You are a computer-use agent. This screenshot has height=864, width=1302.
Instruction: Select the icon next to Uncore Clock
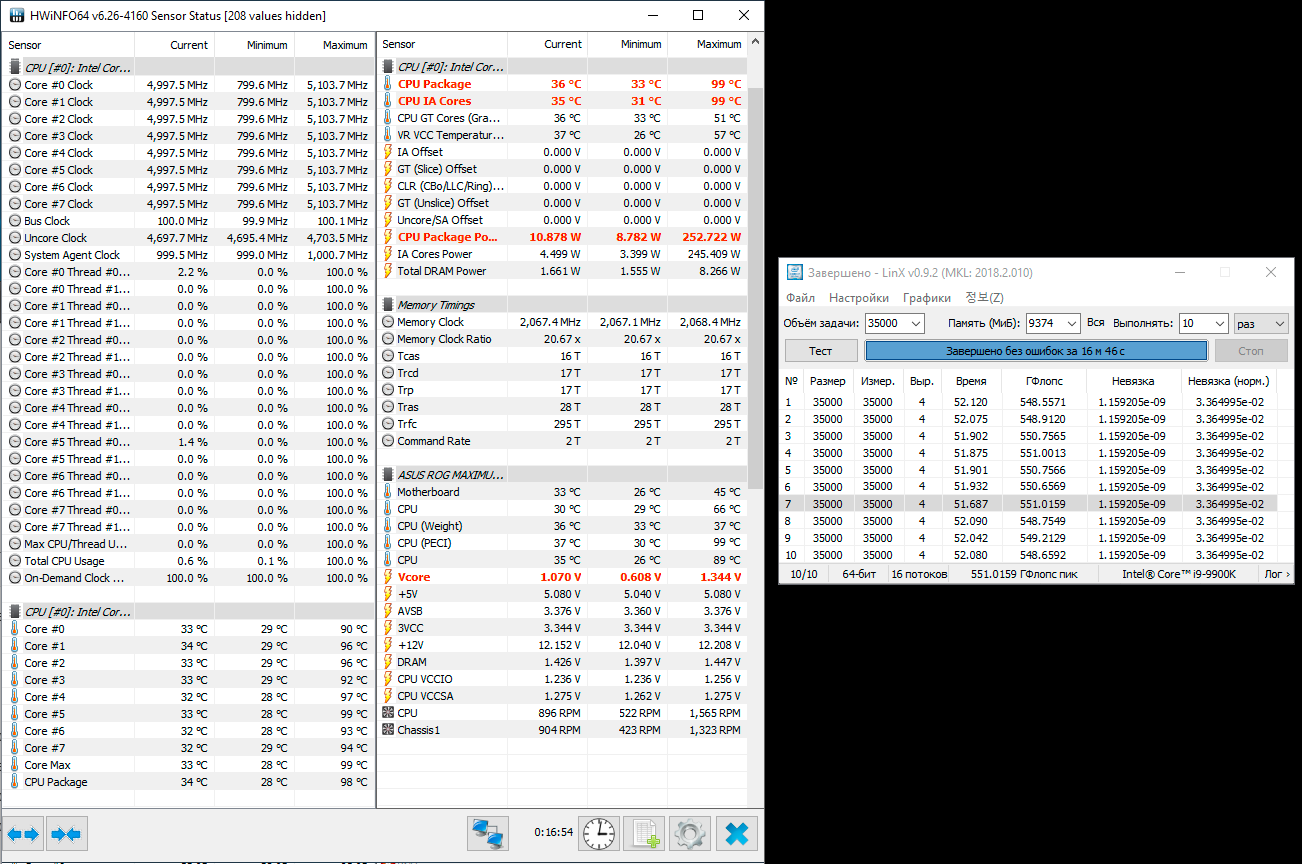click(x=15, y=238)
